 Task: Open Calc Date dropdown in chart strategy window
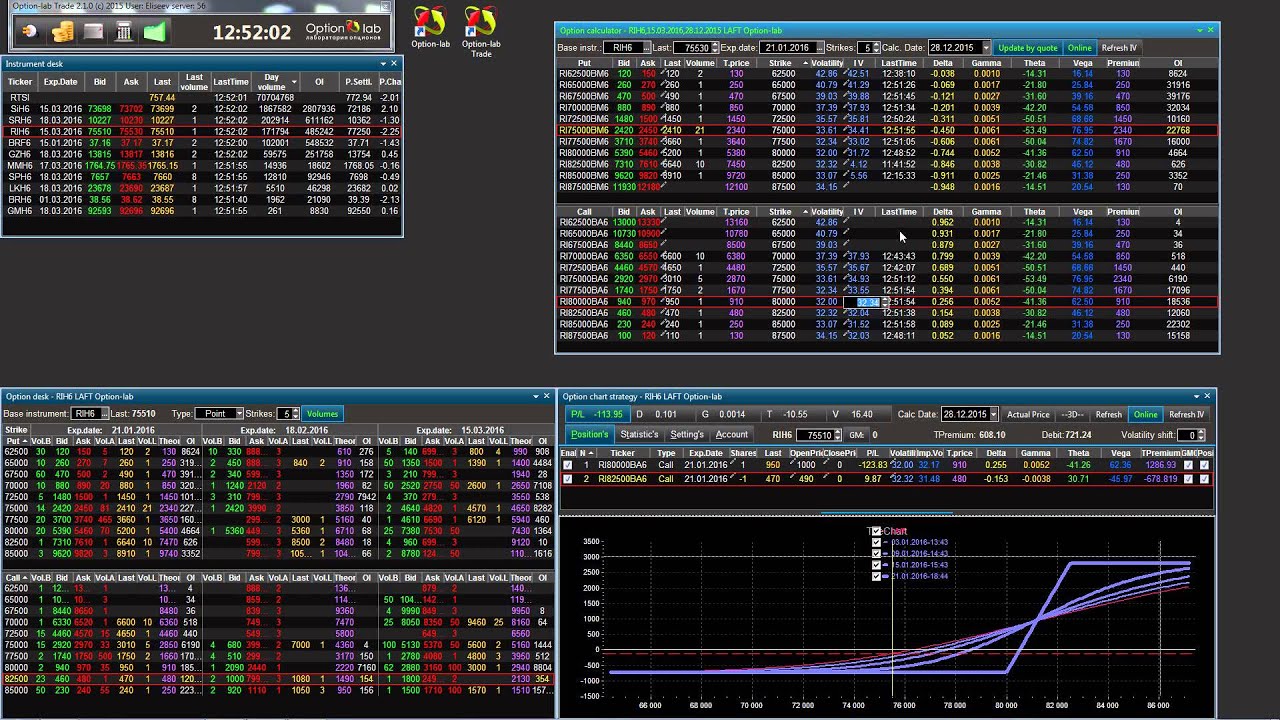993,415
